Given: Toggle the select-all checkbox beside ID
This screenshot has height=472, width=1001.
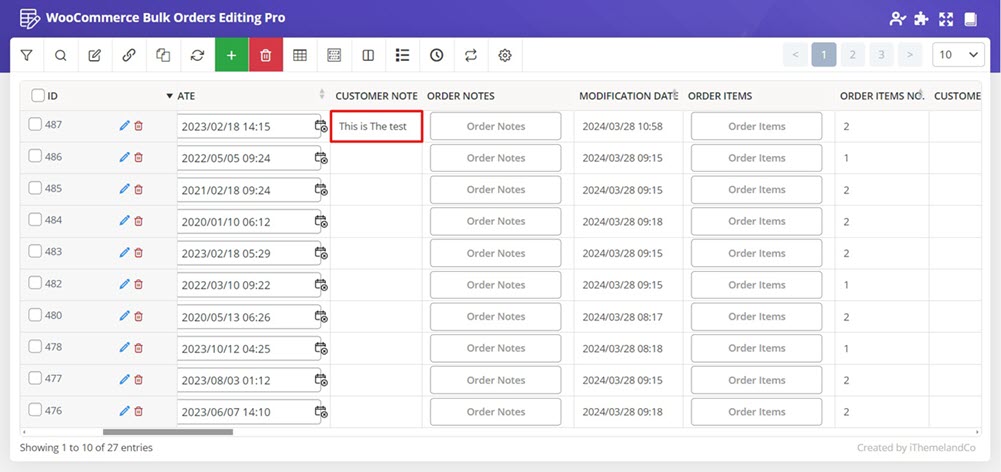Looking at the screenshot, I should click(38, 96).
